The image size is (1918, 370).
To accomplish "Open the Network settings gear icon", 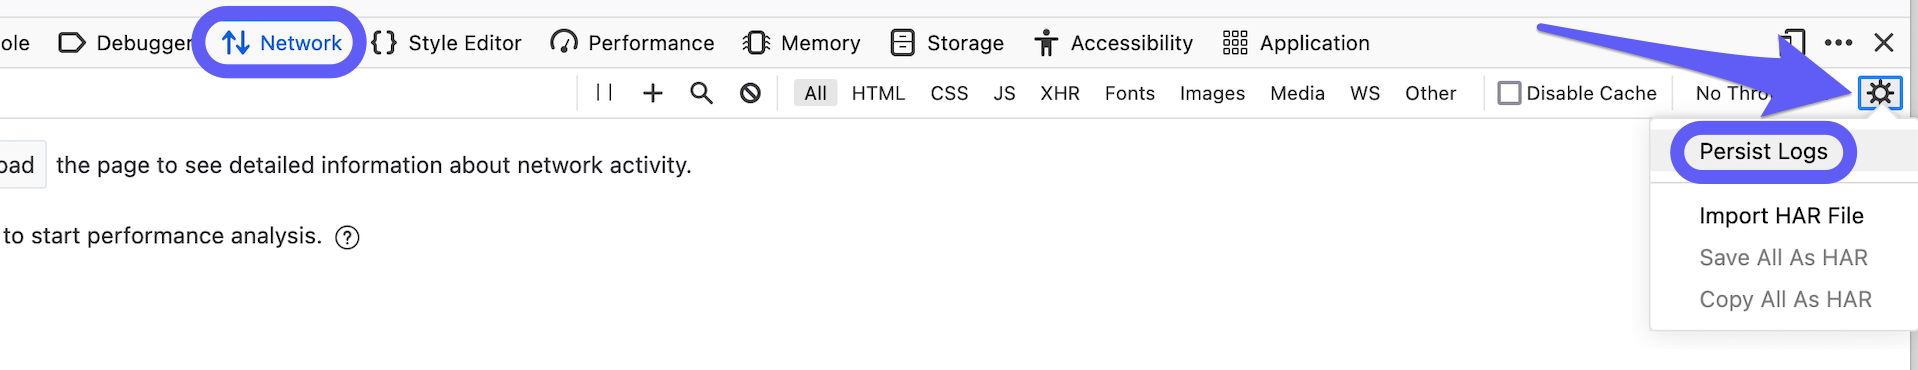I will coord(1880,93).
